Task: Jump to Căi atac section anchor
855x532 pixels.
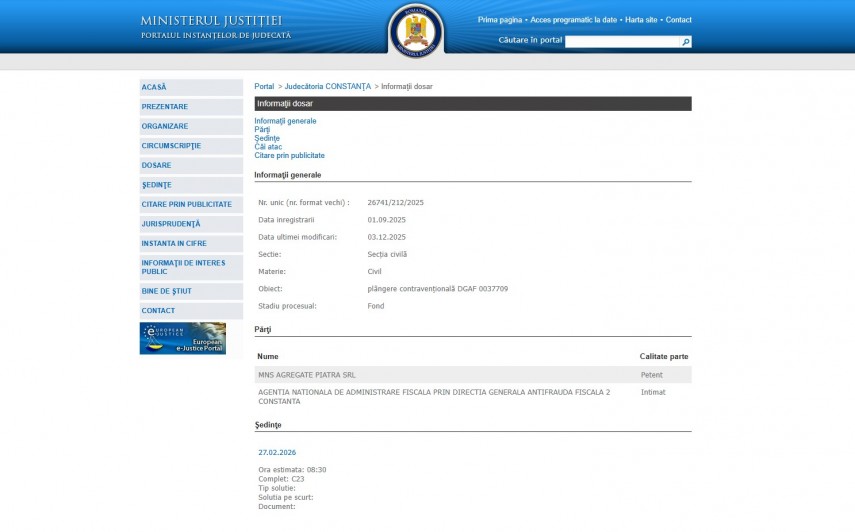Action: pos(268,147)
